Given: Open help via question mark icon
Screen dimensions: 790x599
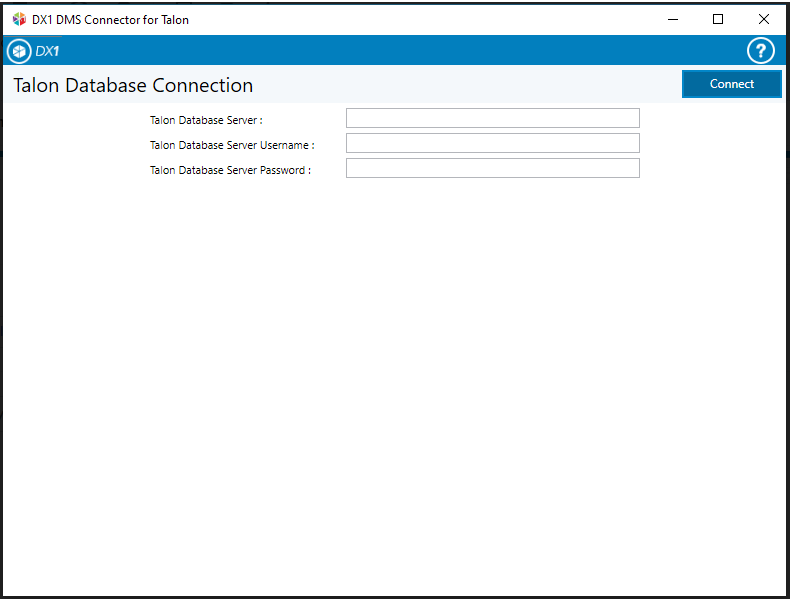Looking at the screenshot, I should click(760, 50).
